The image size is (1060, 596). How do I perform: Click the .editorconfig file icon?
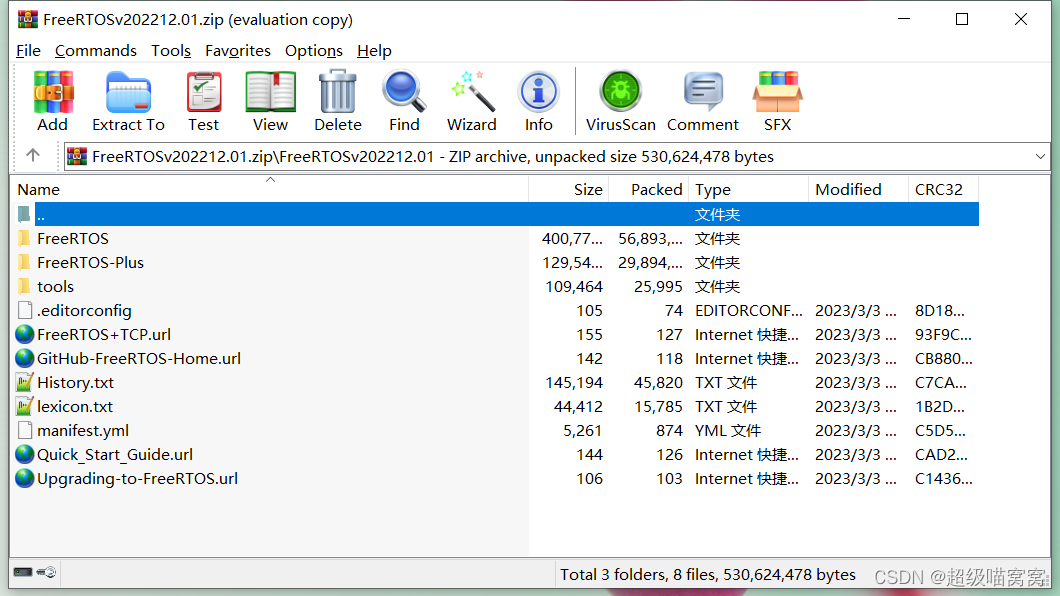coord(25,310)
